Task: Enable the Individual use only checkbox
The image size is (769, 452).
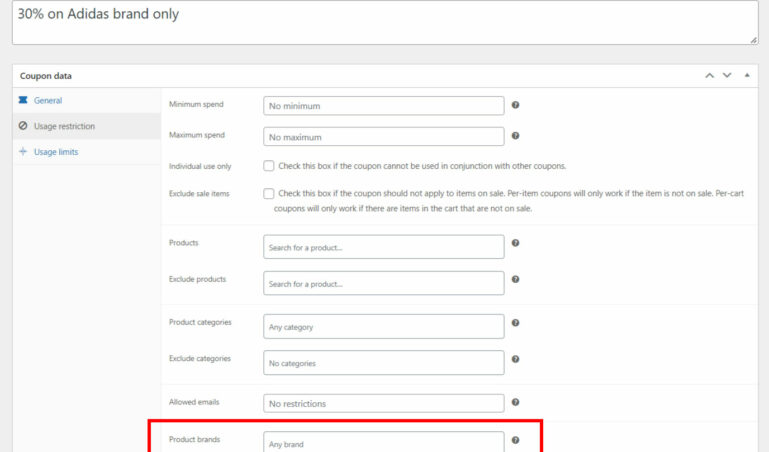Action: pos(269,166)
